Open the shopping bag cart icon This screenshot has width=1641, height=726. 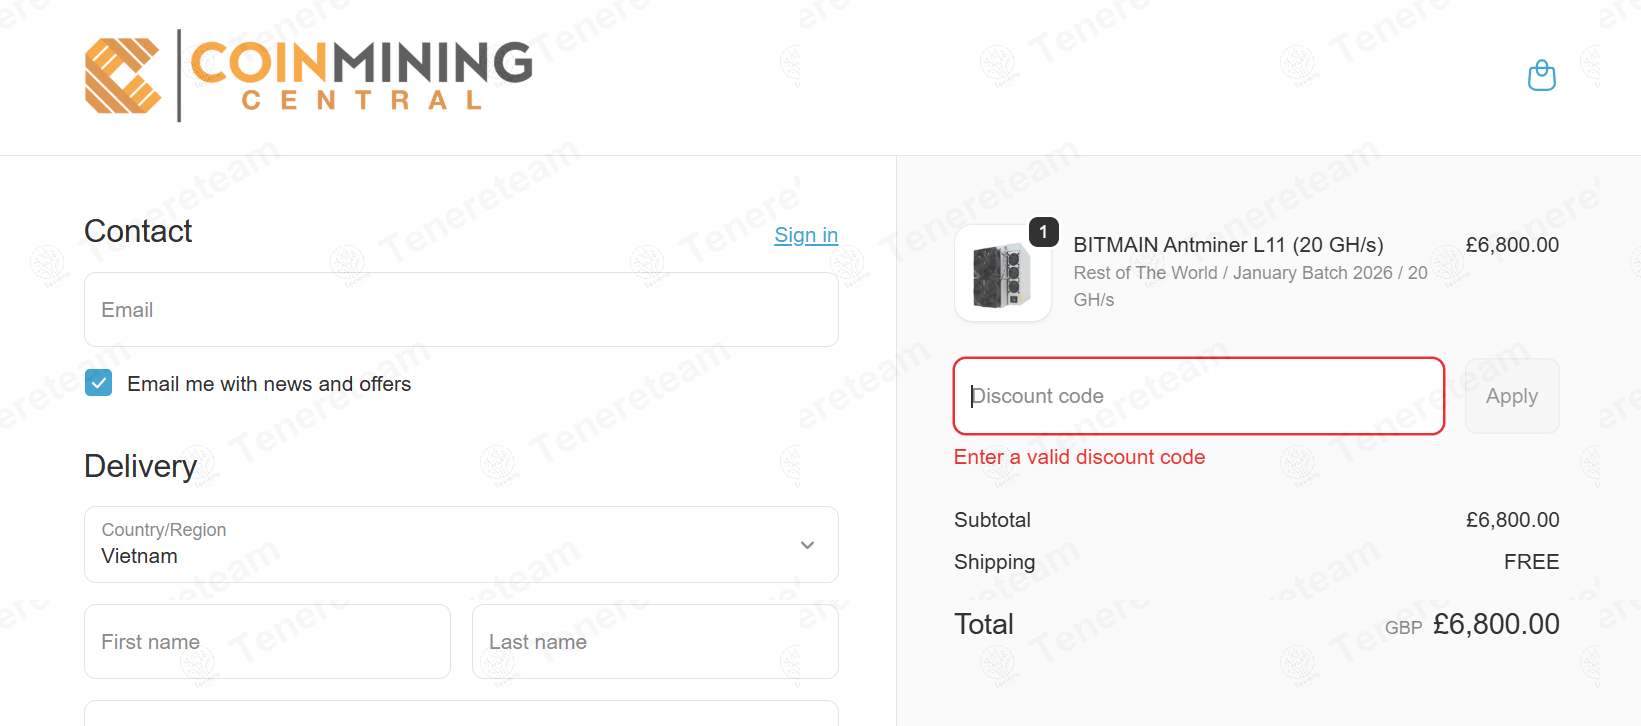1541,76
